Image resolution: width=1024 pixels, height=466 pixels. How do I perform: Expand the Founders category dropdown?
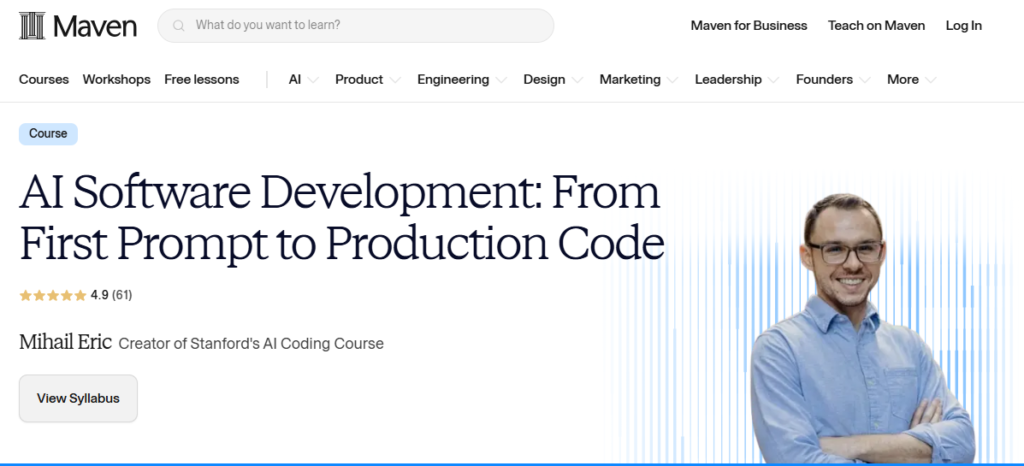coord(833,80)
